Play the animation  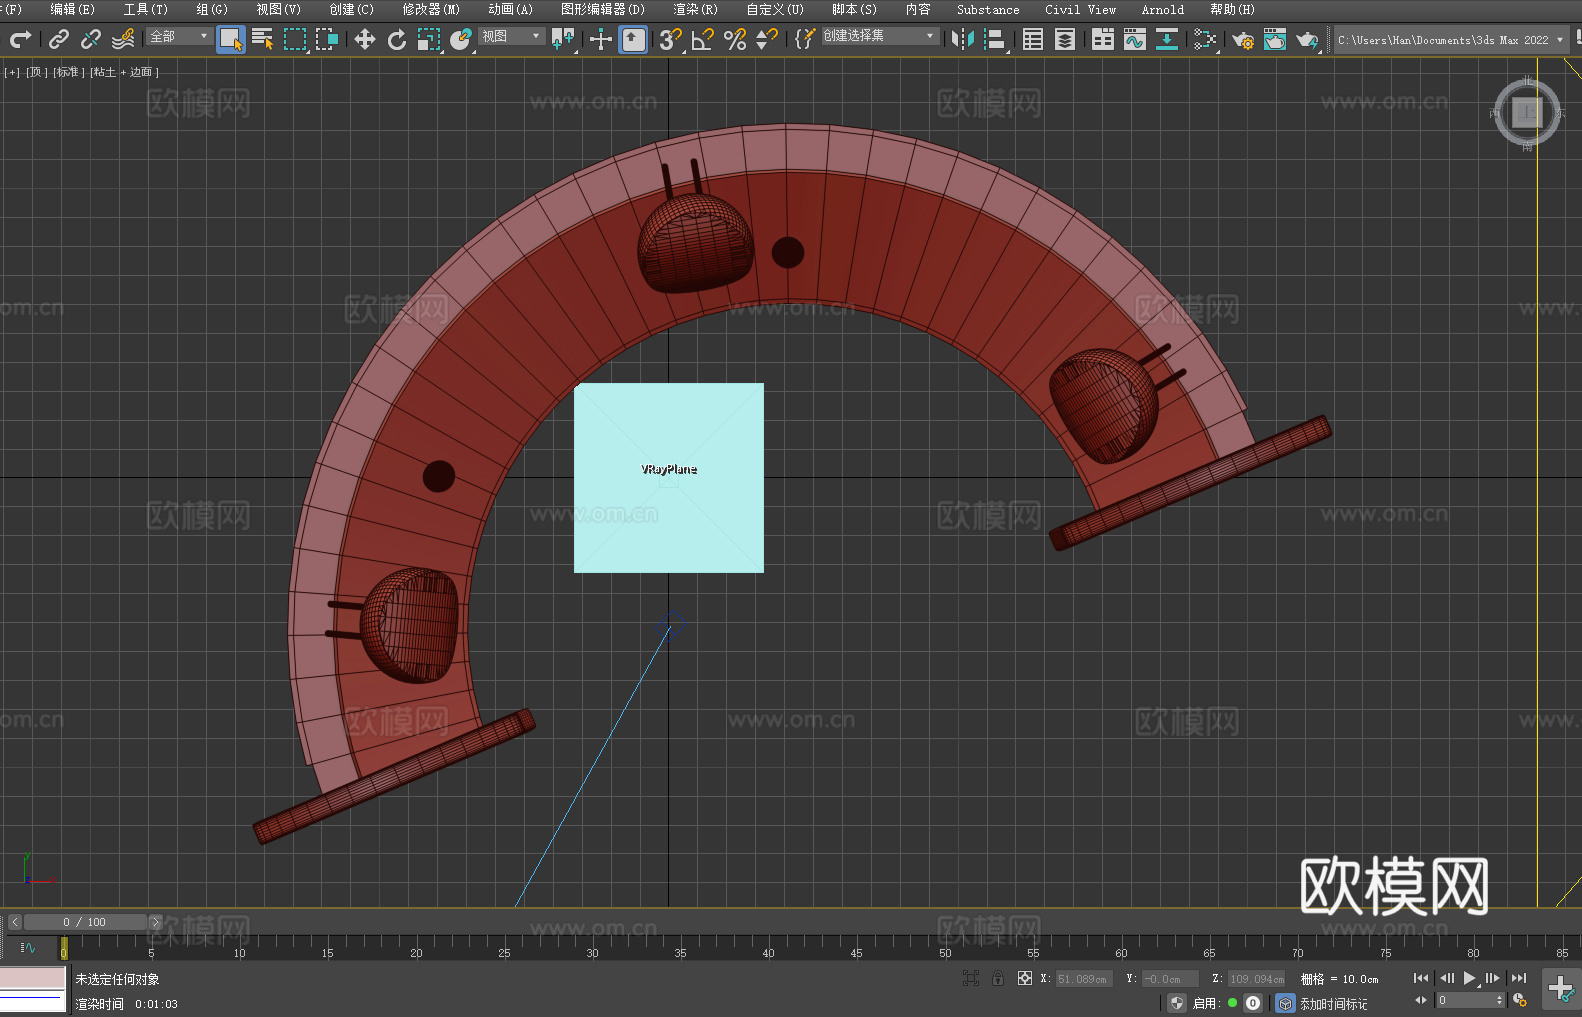pyautogui.click(x=1469, y=978)
